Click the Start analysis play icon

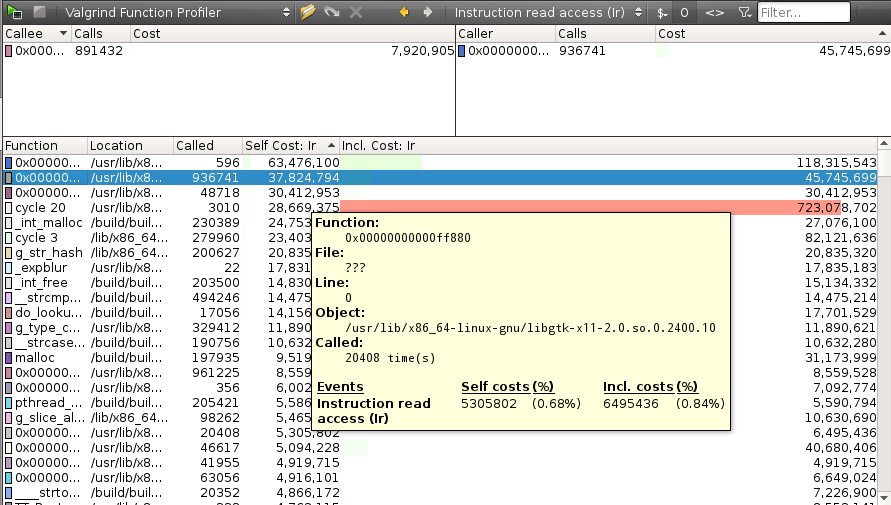tap(15, 12)
